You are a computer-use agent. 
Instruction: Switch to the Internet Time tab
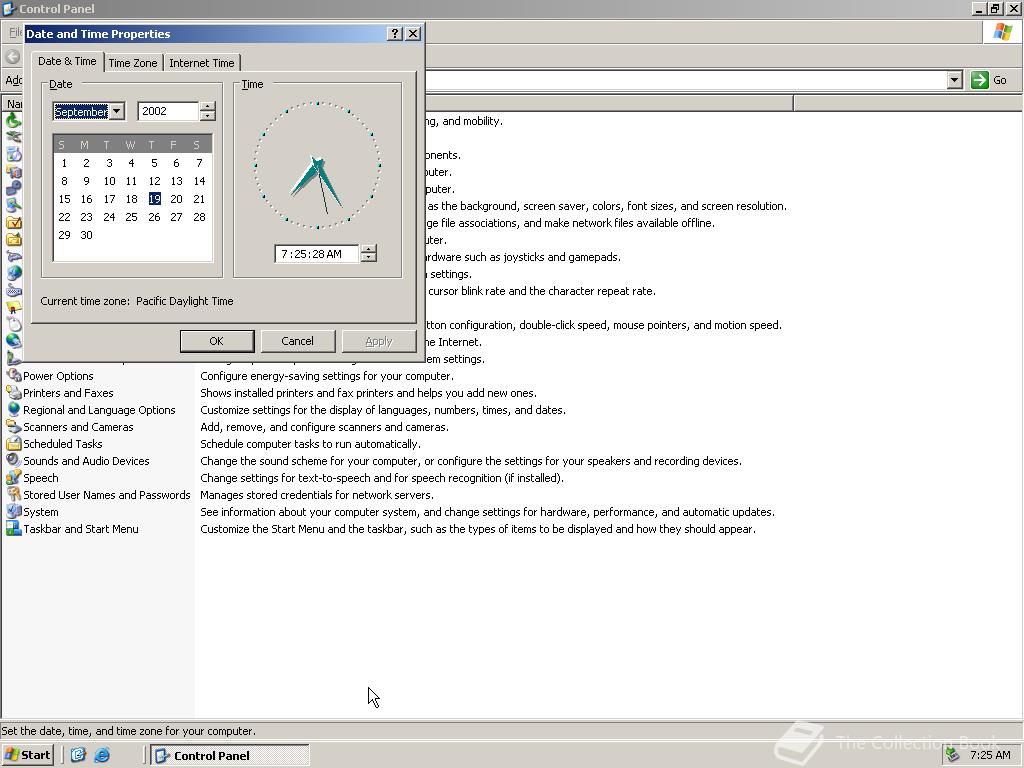pos(202,63)
